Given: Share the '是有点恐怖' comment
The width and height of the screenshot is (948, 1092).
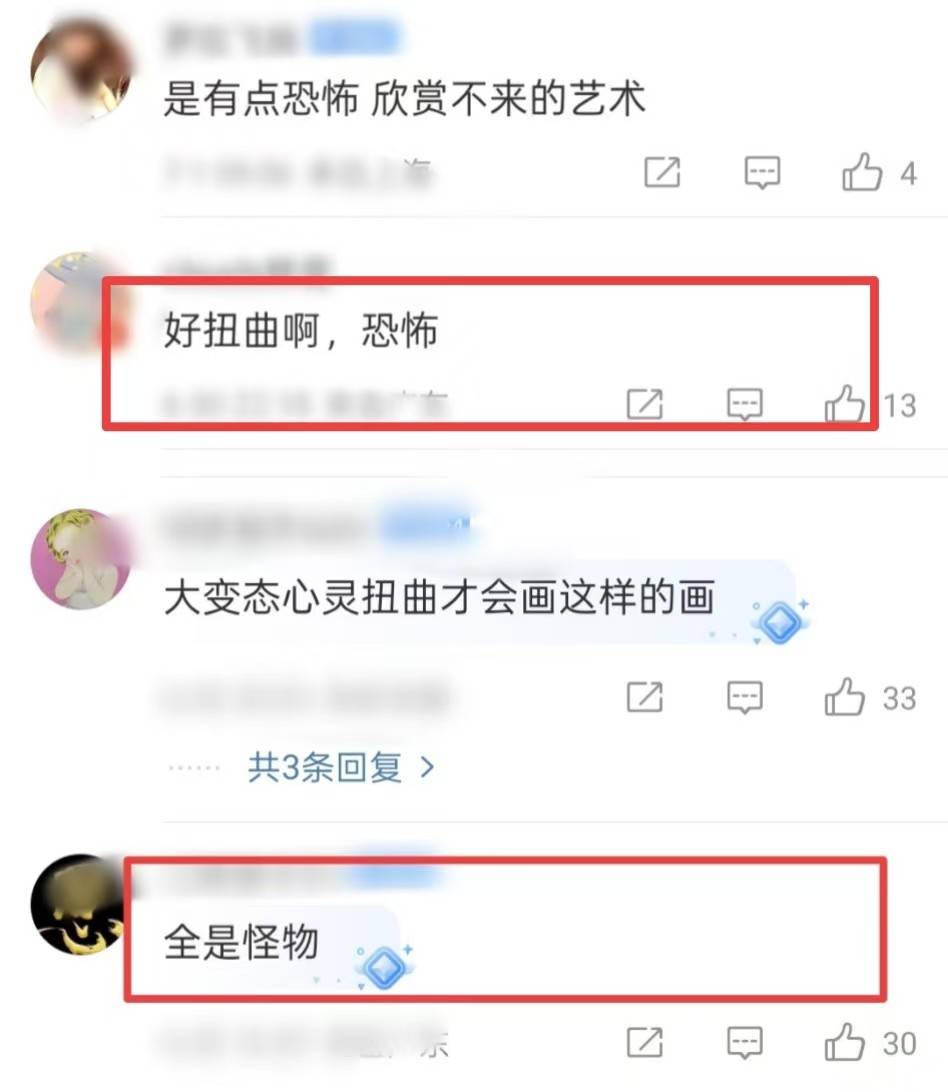Looking at the screenshot, I should [662, 172].
